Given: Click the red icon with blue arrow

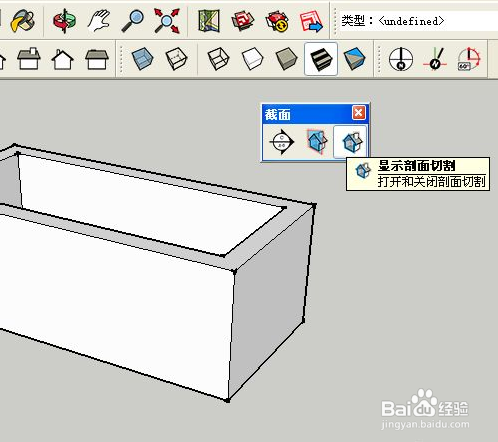Looking at the screenshot, I should click(x=311, y=21).
